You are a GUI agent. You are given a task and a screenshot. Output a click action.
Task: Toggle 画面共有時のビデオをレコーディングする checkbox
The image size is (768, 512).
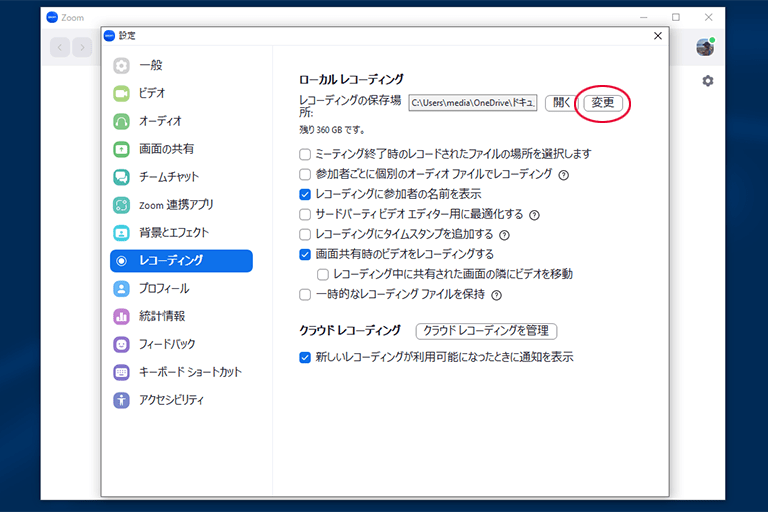305,254
